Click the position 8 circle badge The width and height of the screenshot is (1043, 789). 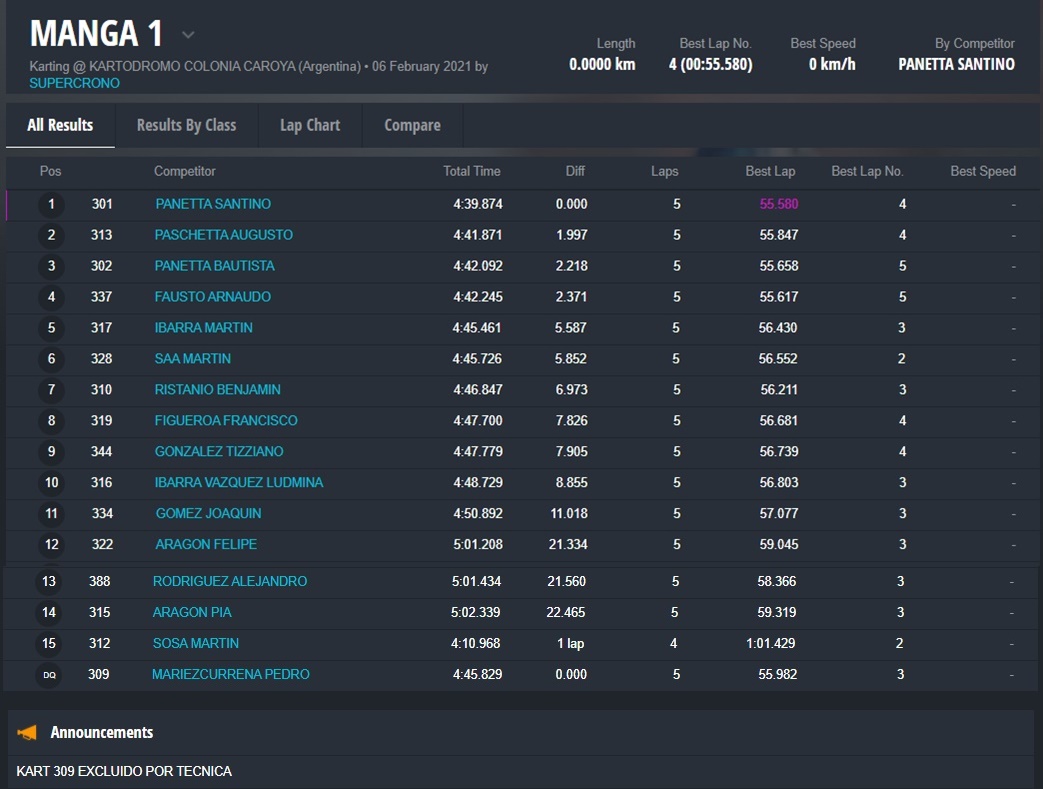coord(51,421)
